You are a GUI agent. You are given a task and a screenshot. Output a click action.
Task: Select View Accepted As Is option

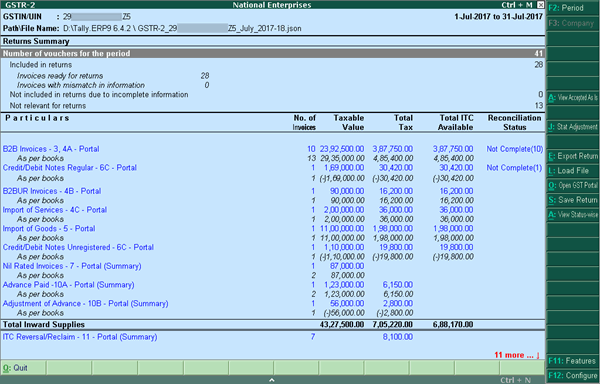tap(573, 98)
